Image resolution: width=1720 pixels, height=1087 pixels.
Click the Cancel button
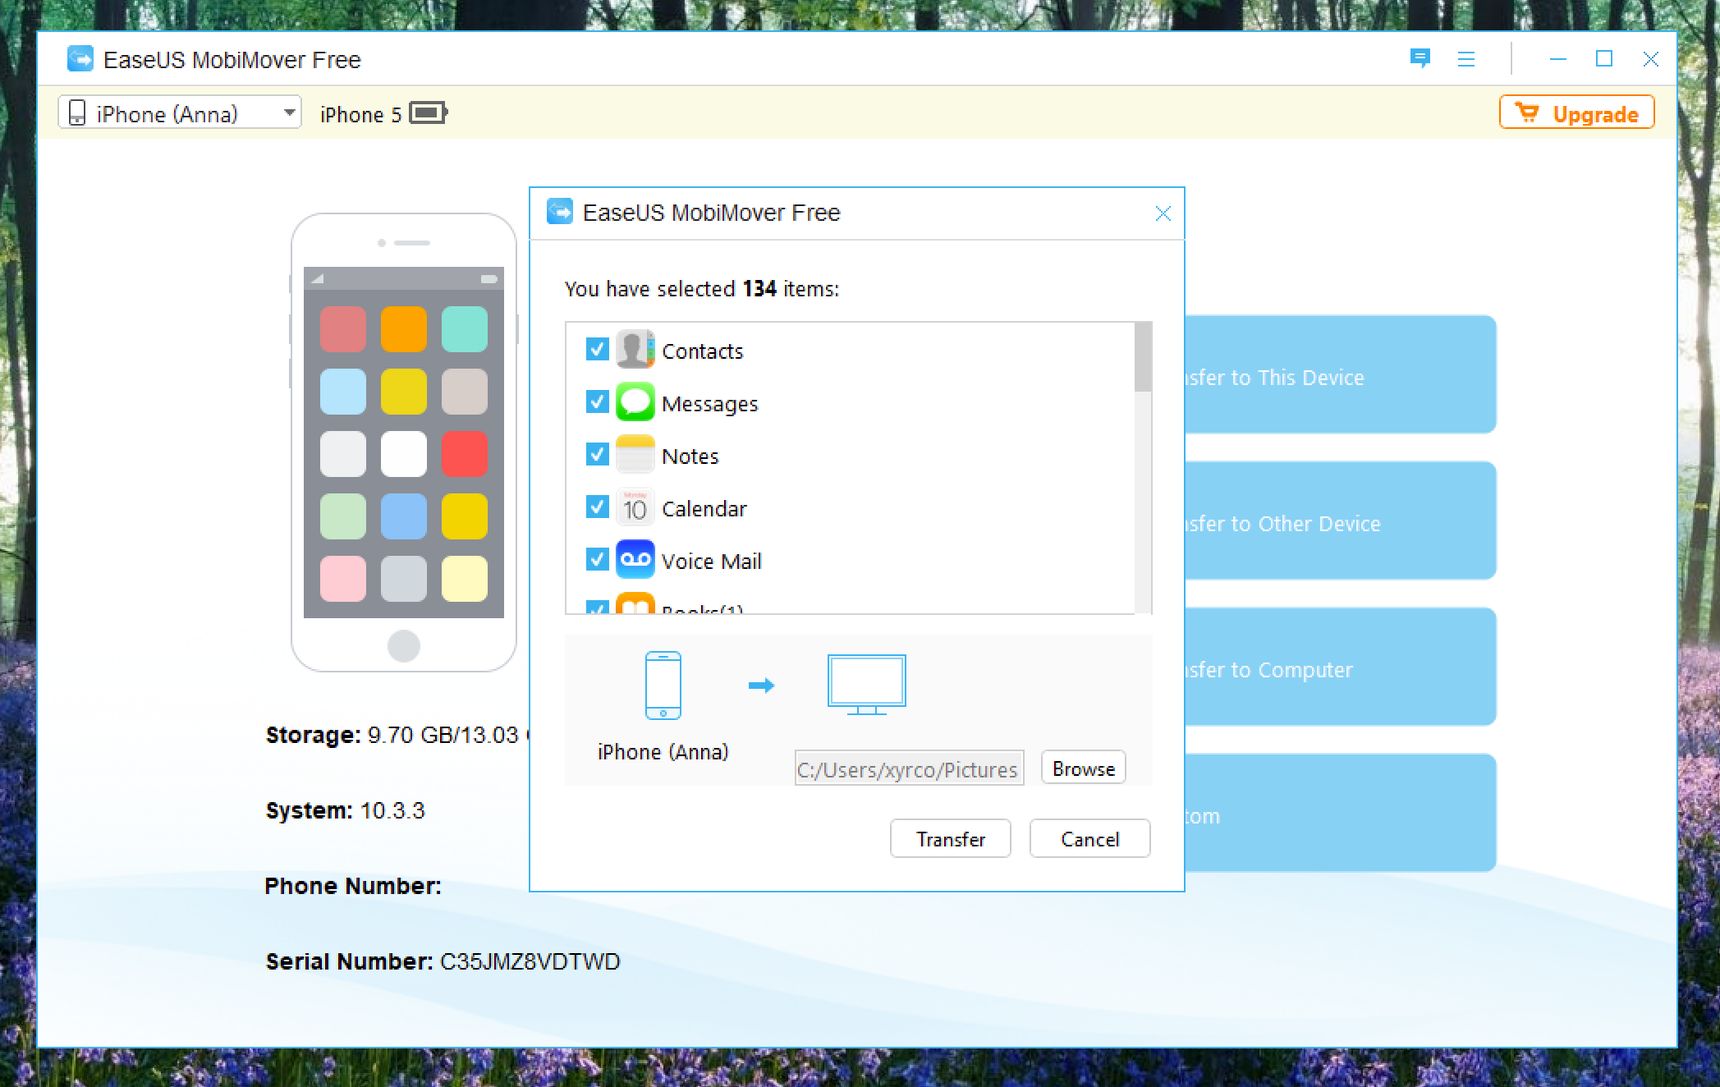(x=1090, y=838)
